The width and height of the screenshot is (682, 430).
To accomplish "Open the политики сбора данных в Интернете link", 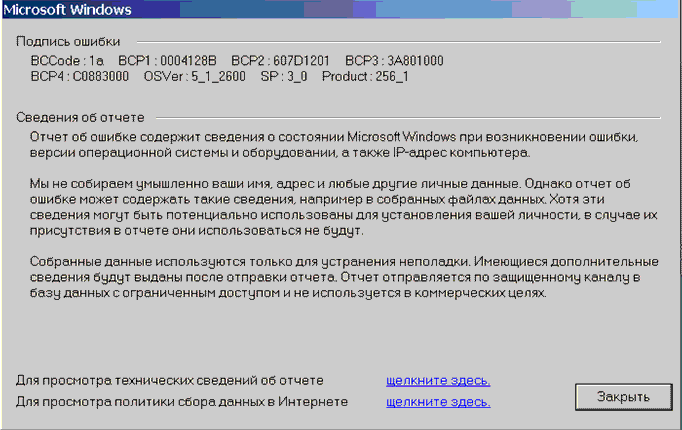I will 438,402.
